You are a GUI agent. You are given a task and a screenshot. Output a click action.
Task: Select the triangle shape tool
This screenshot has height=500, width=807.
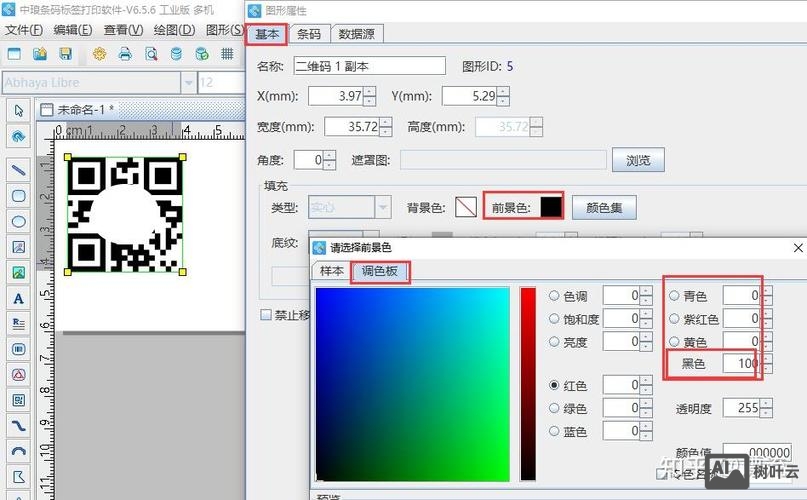(19, 374)
